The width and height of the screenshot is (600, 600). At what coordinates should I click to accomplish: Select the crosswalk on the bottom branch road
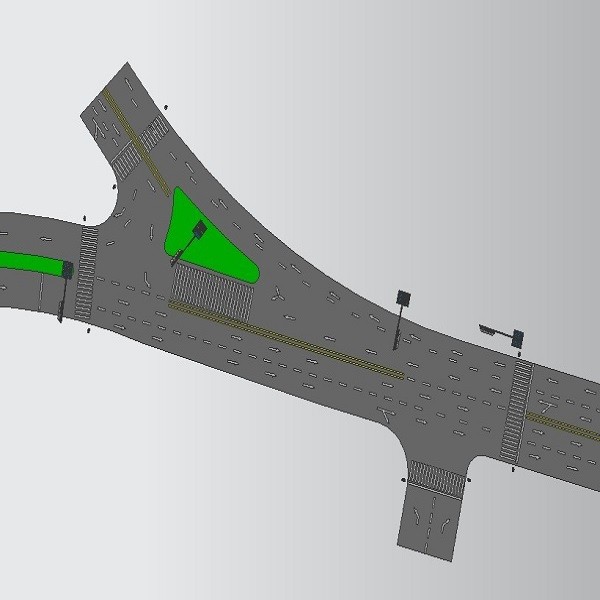437,479
